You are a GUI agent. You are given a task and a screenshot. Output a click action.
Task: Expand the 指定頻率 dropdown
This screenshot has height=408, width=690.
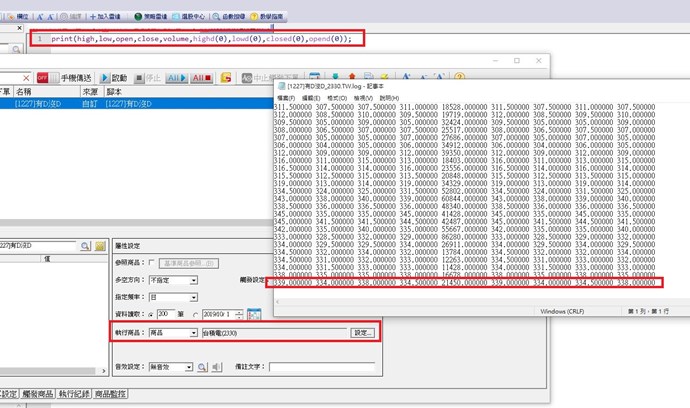pyautogui.click(x=193, y=298)
